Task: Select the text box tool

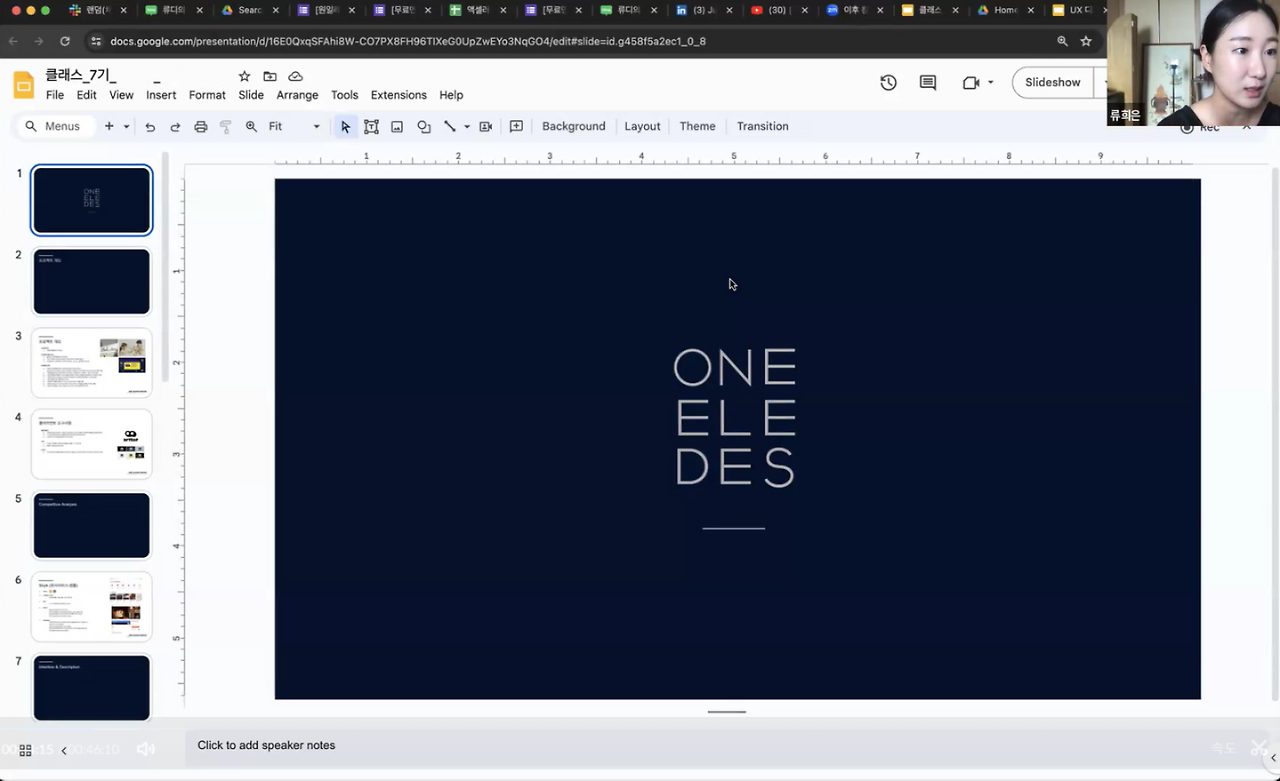Action: [x=371, y=127]
